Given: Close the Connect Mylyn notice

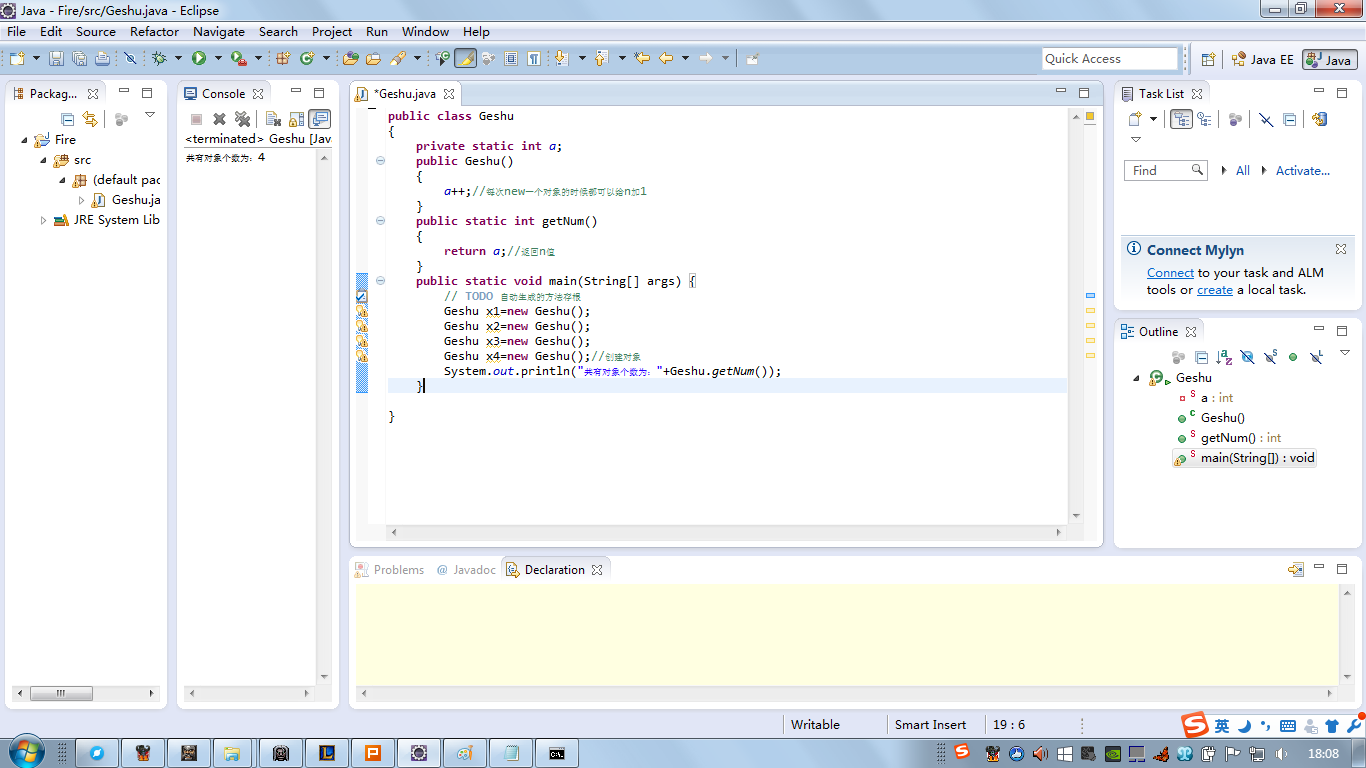Looking at the screenshot, I should point(1341,249).
